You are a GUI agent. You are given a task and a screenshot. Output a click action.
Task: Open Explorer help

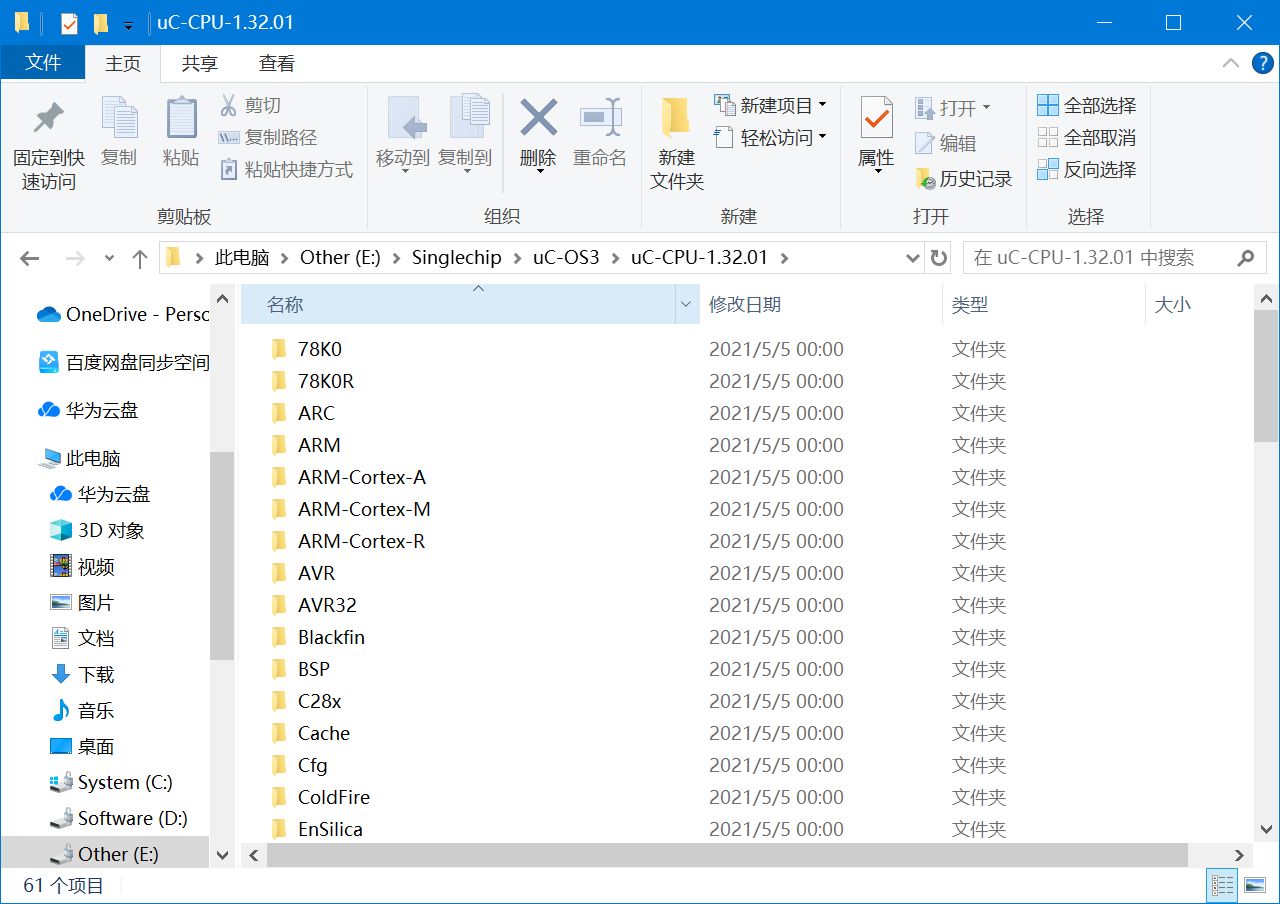(x=1263, y=63)
